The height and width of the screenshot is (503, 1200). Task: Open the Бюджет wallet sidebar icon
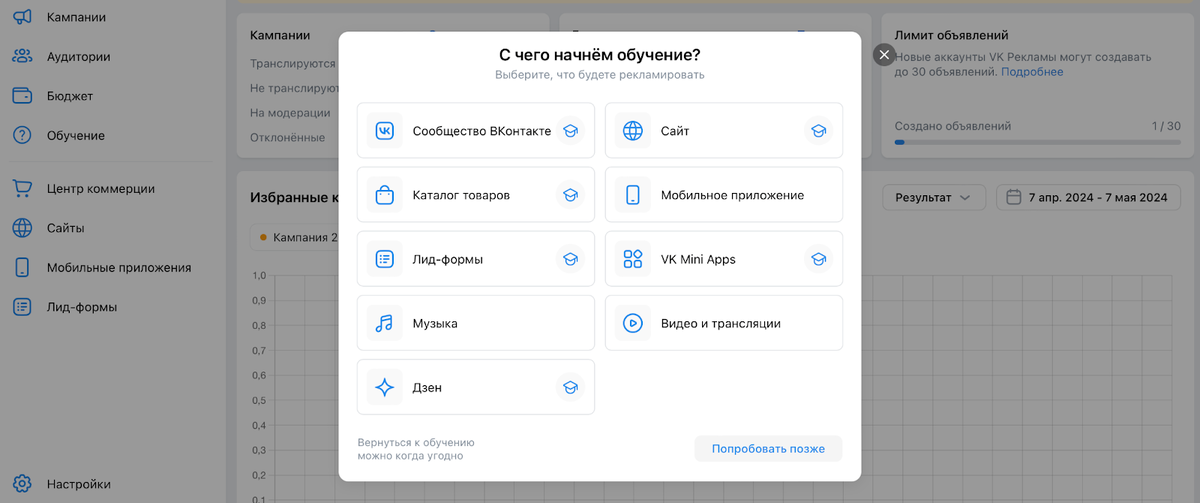(x=22, y=96)
